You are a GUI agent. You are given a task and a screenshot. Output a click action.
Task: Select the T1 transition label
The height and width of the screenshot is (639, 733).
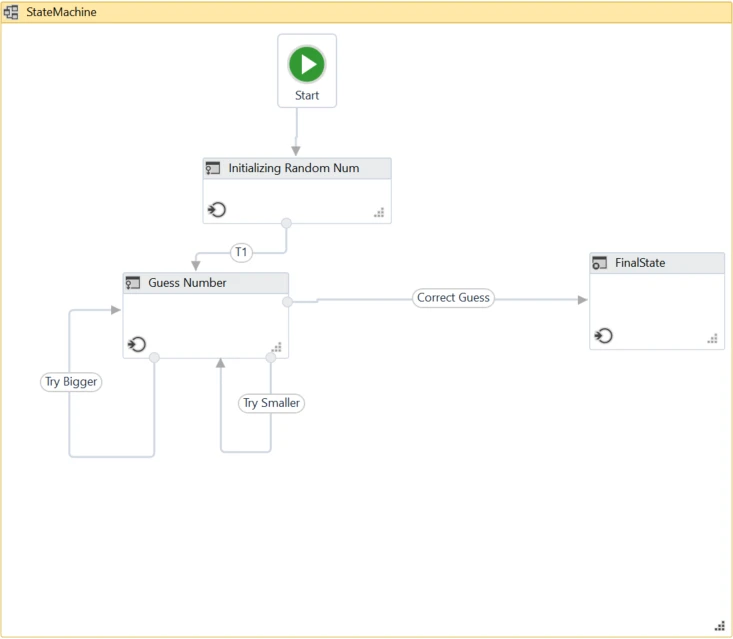(241, 252)
